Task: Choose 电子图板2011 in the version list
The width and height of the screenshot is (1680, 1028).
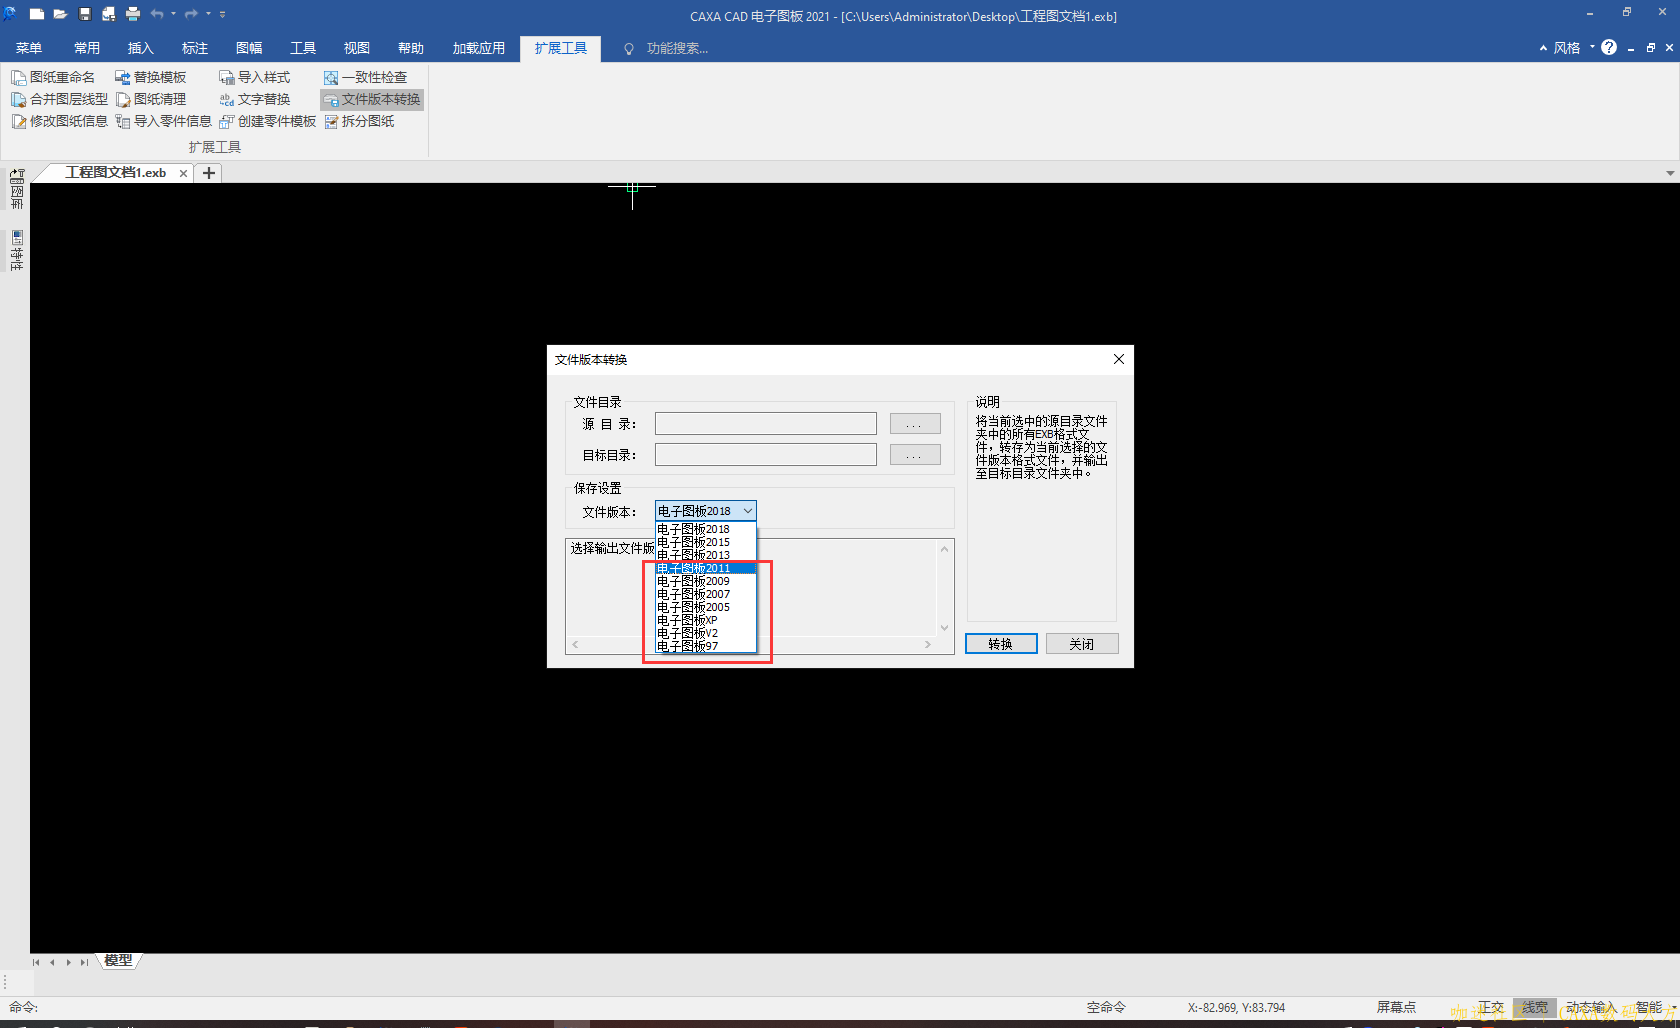Action: click(x=706, y=568)
